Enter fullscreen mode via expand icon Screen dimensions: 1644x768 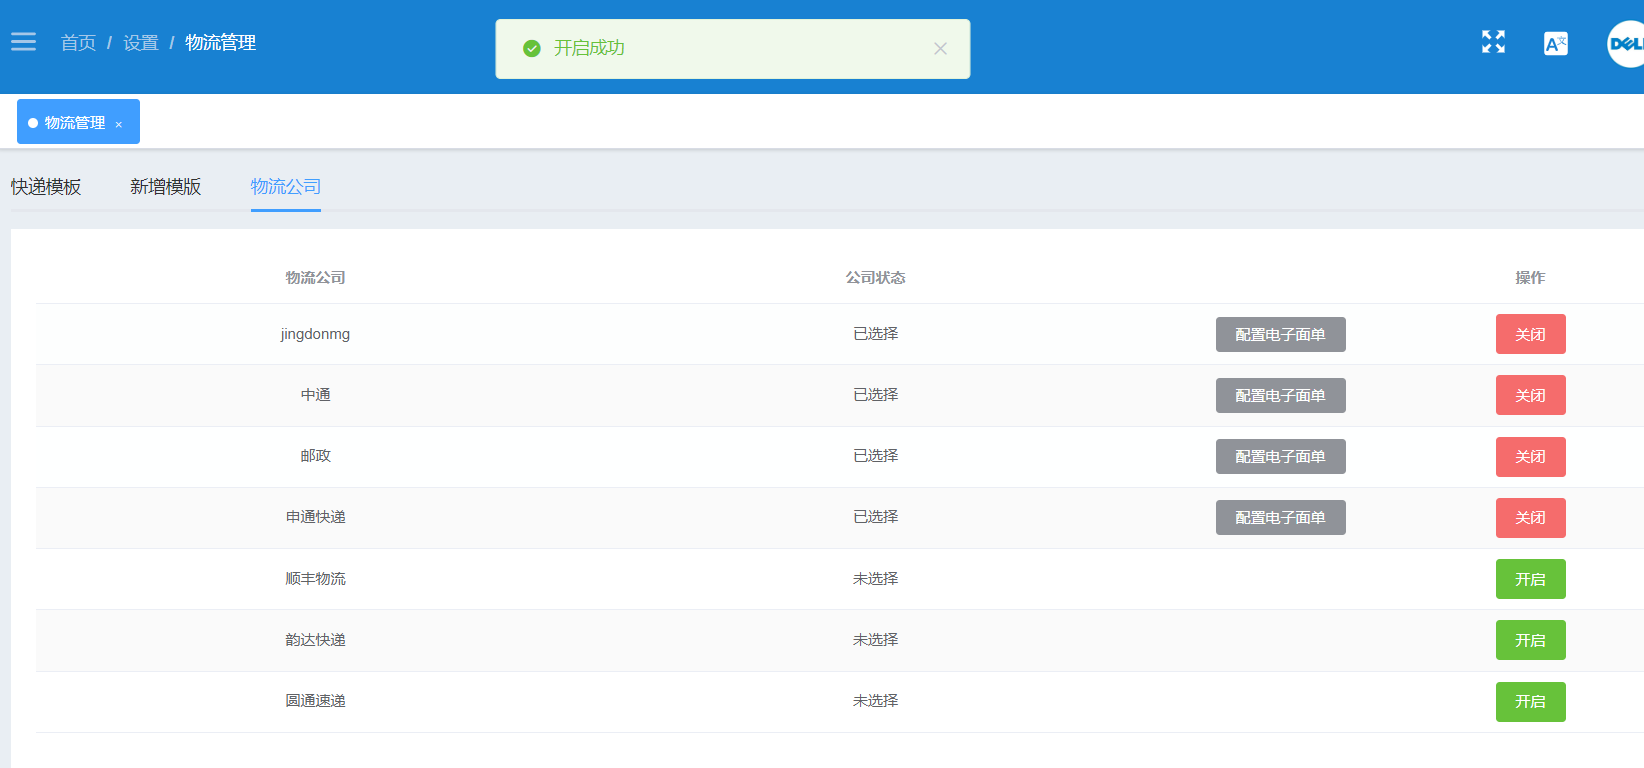pos(1493,42)
